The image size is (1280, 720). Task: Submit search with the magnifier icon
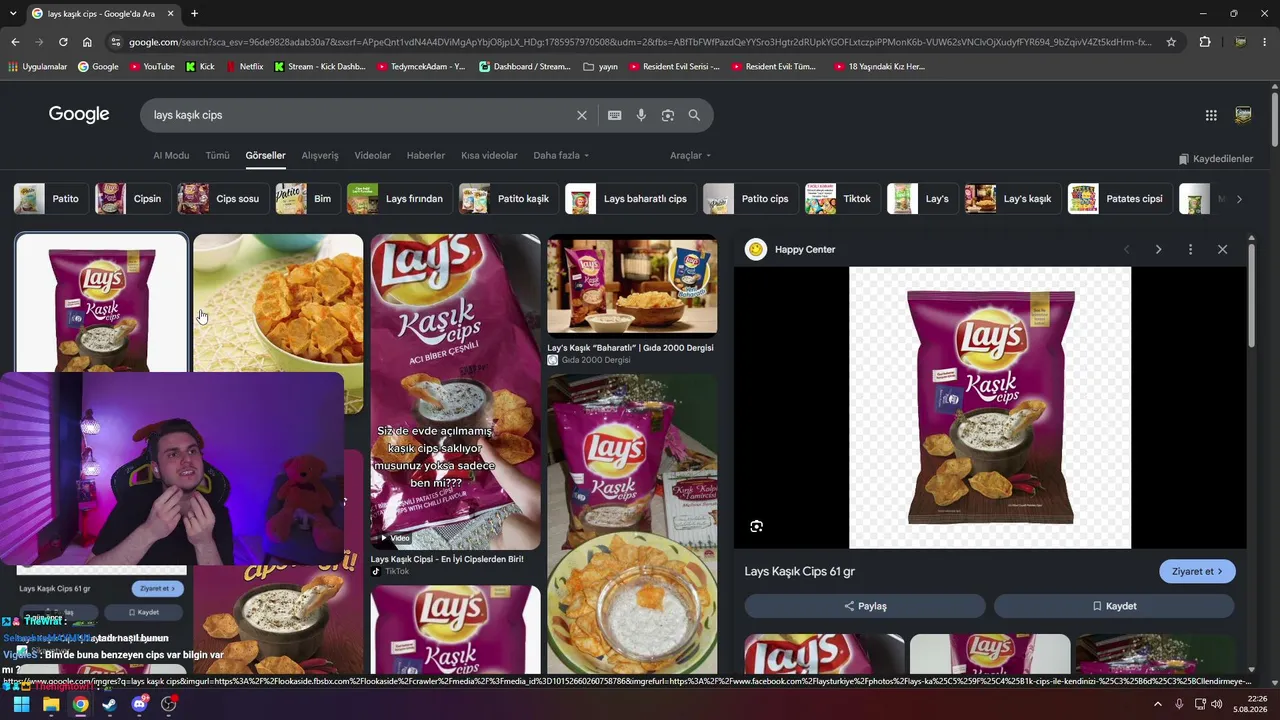point(694,115)
